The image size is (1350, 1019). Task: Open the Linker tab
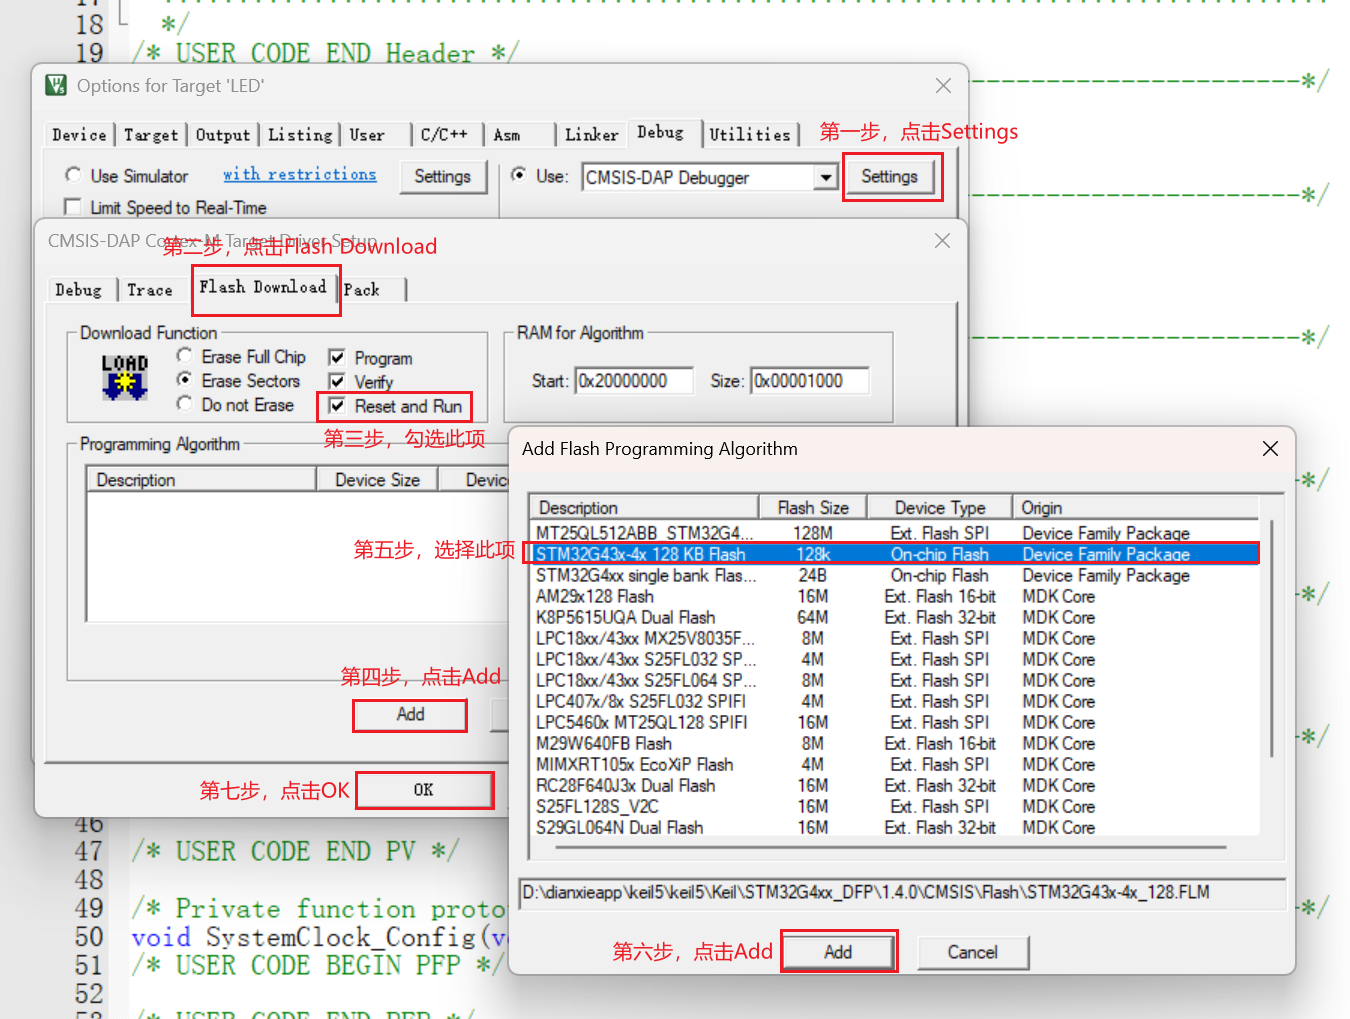click(x=591, y=135)
